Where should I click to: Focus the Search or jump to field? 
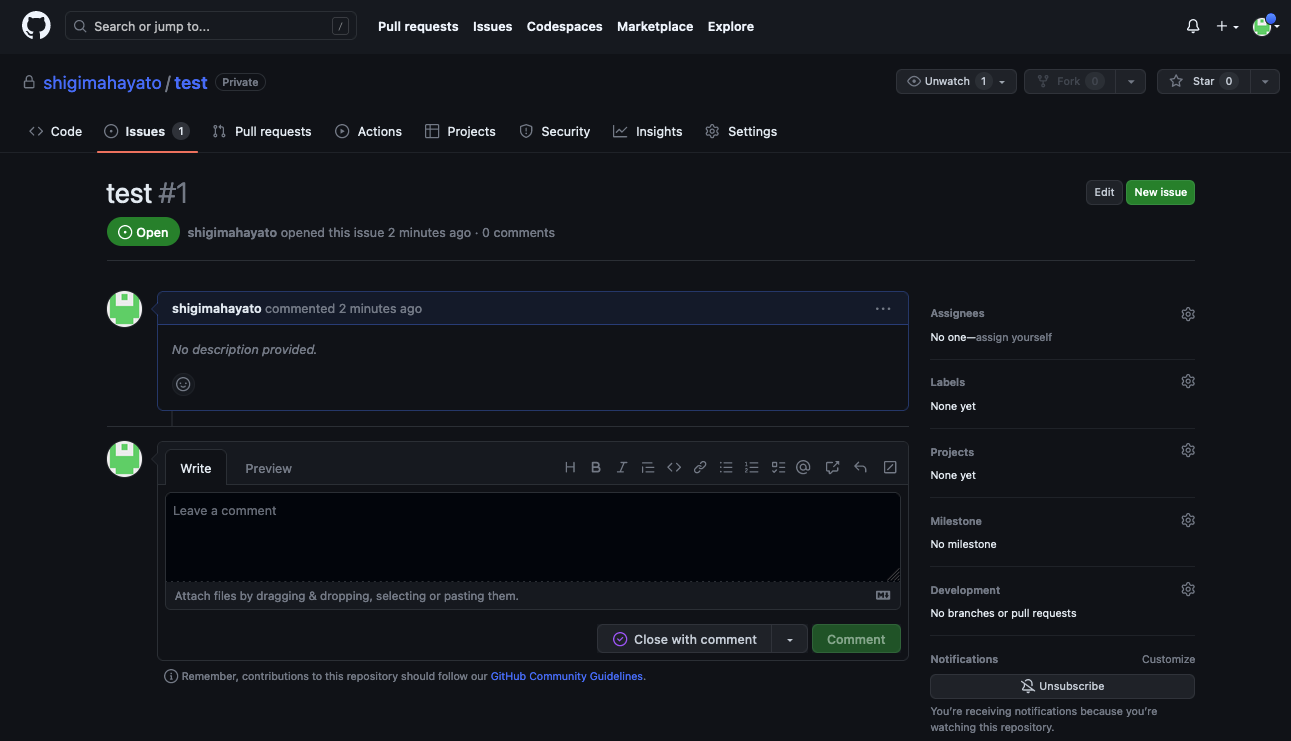[x=211, y=27]
